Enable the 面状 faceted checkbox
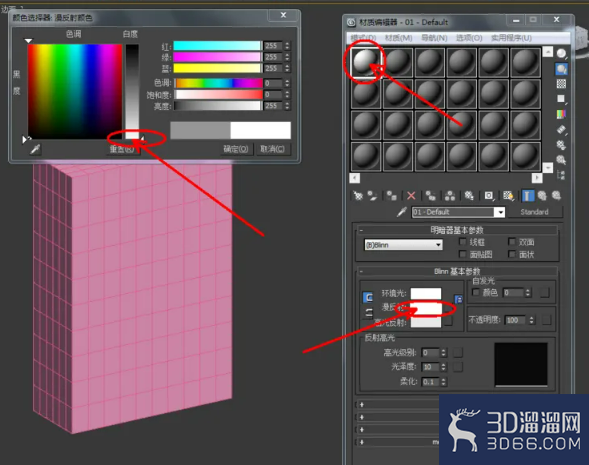Viewport: 589px width, 465px height. pos(512,254)
